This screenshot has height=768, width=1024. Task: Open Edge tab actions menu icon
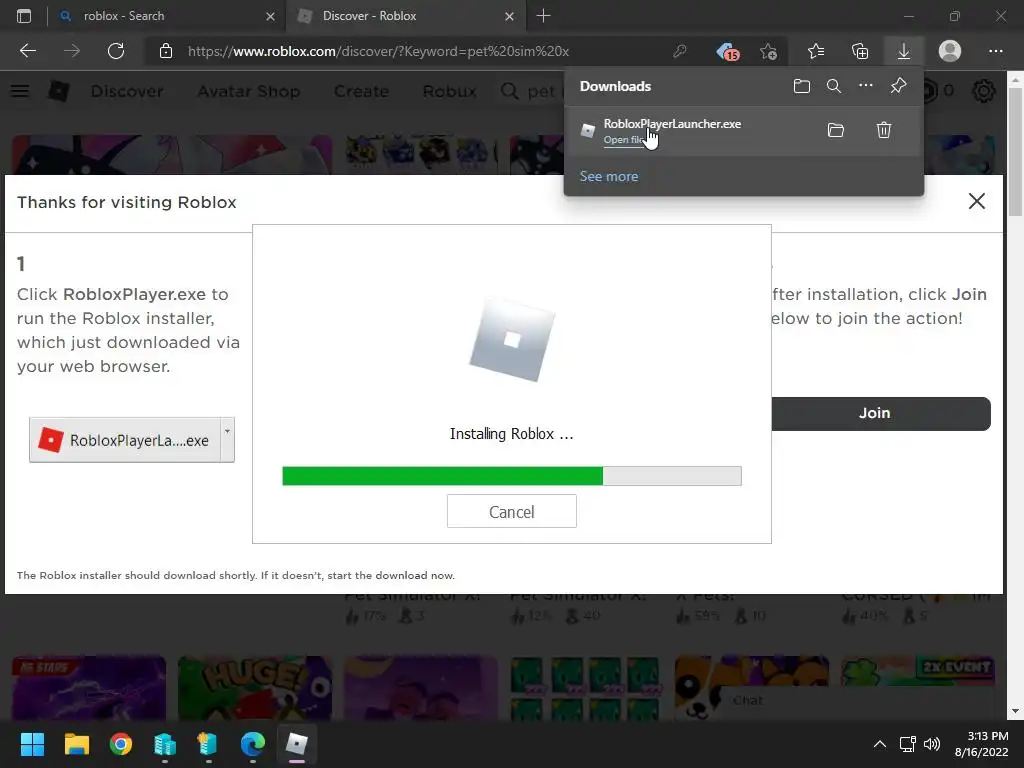coord(24,16)
